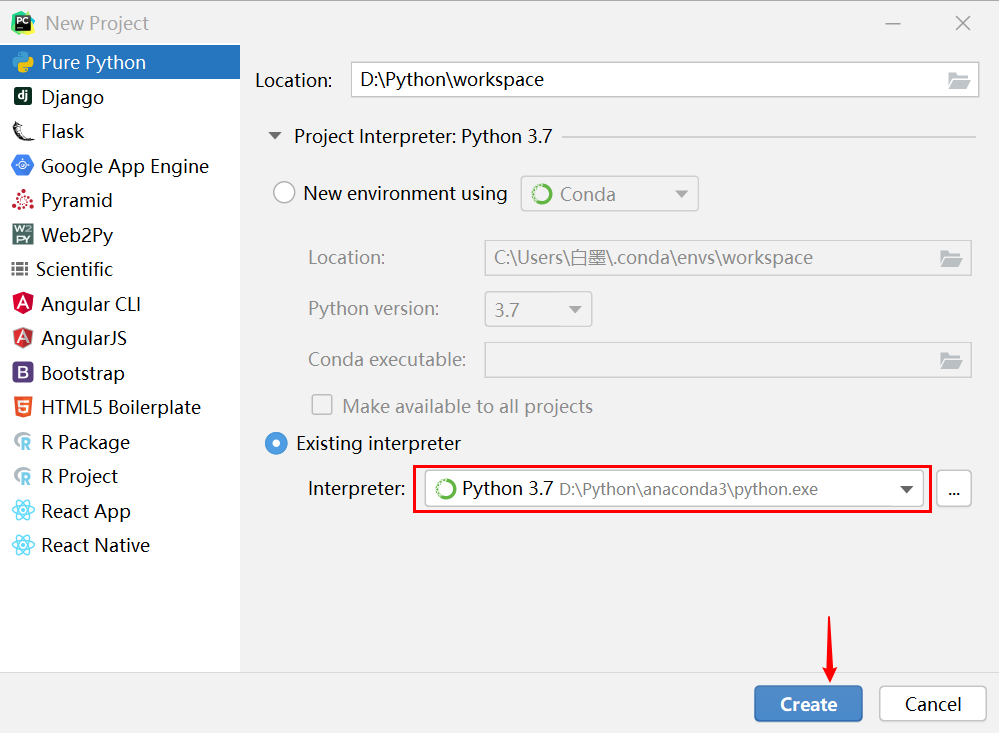
Task: Open the Python 3.7 interpreter dropdown
Action: 906,489
